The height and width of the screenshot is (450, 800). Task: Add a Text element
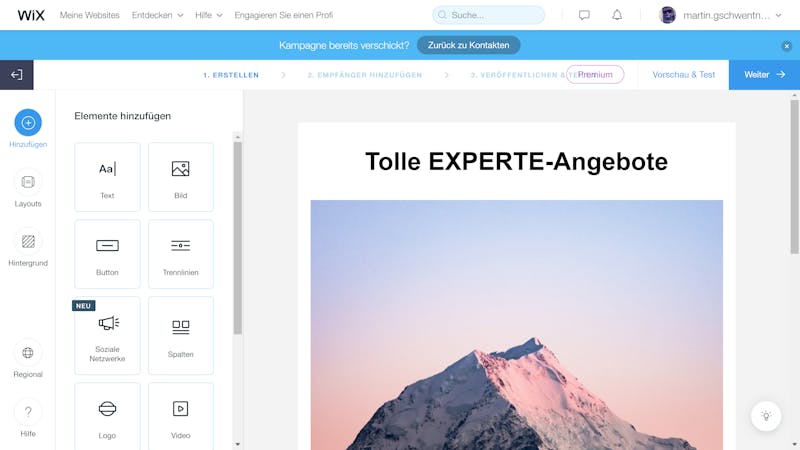[107, 177]
